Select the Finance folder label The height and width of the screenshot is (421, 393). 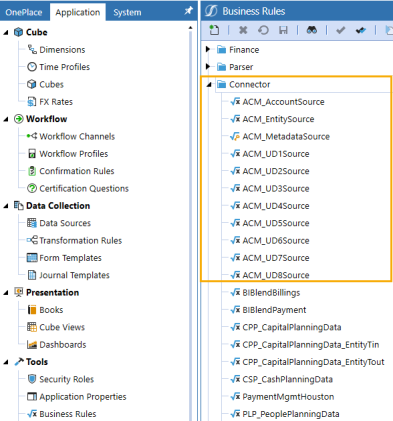(244, 50)
